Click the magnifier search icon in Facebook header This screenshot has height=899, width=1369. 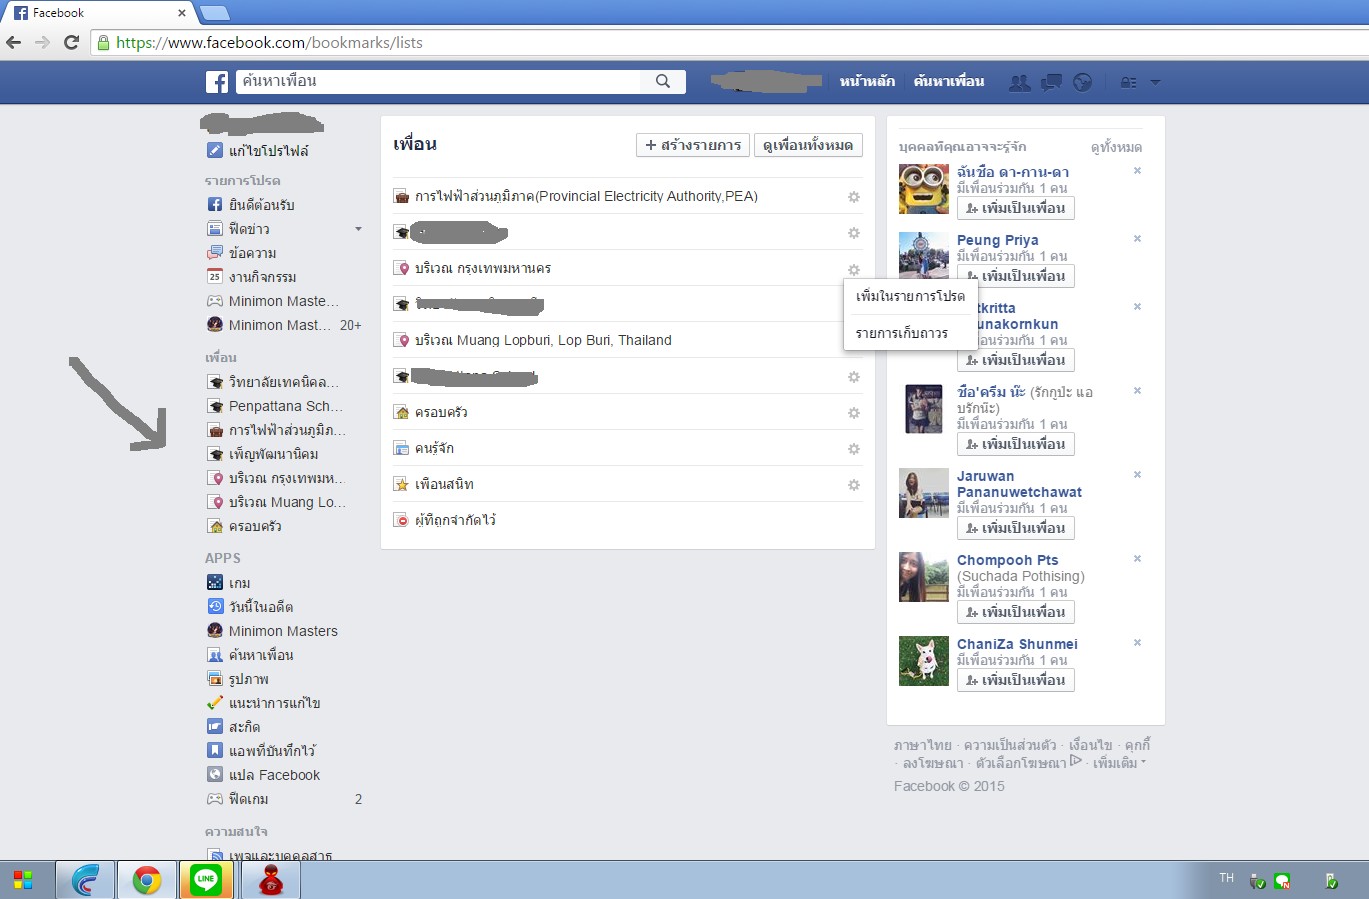(x=663, y=82)
